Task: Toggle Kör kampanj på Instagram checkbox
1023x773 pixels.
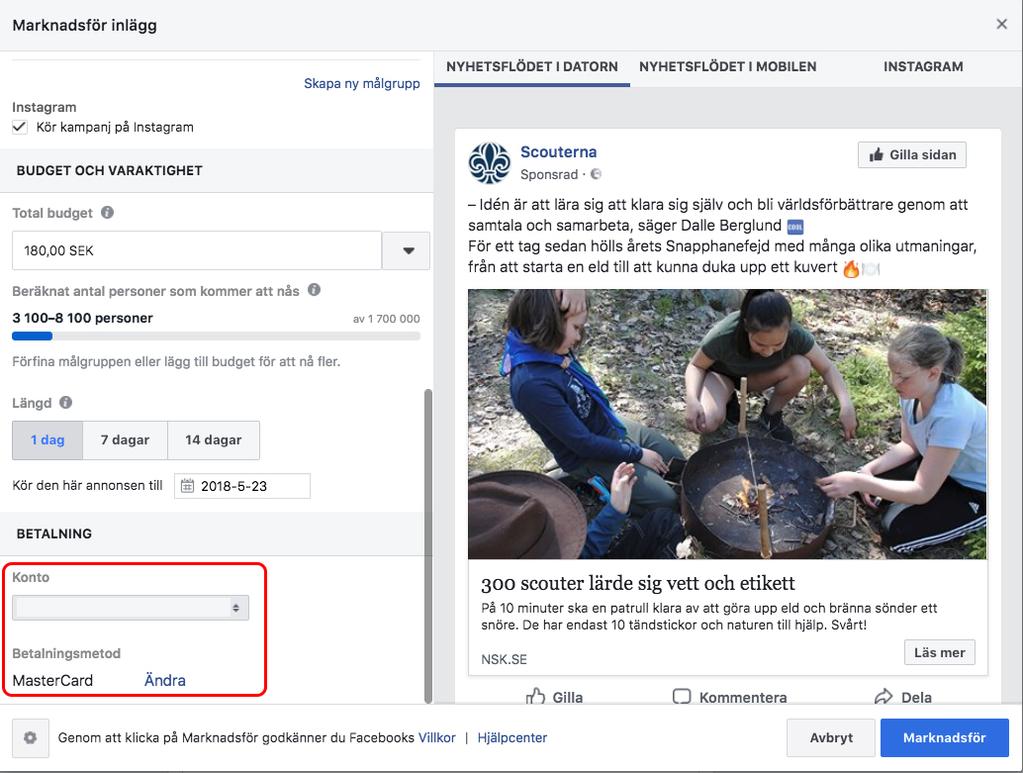Action: pos(20,127)
